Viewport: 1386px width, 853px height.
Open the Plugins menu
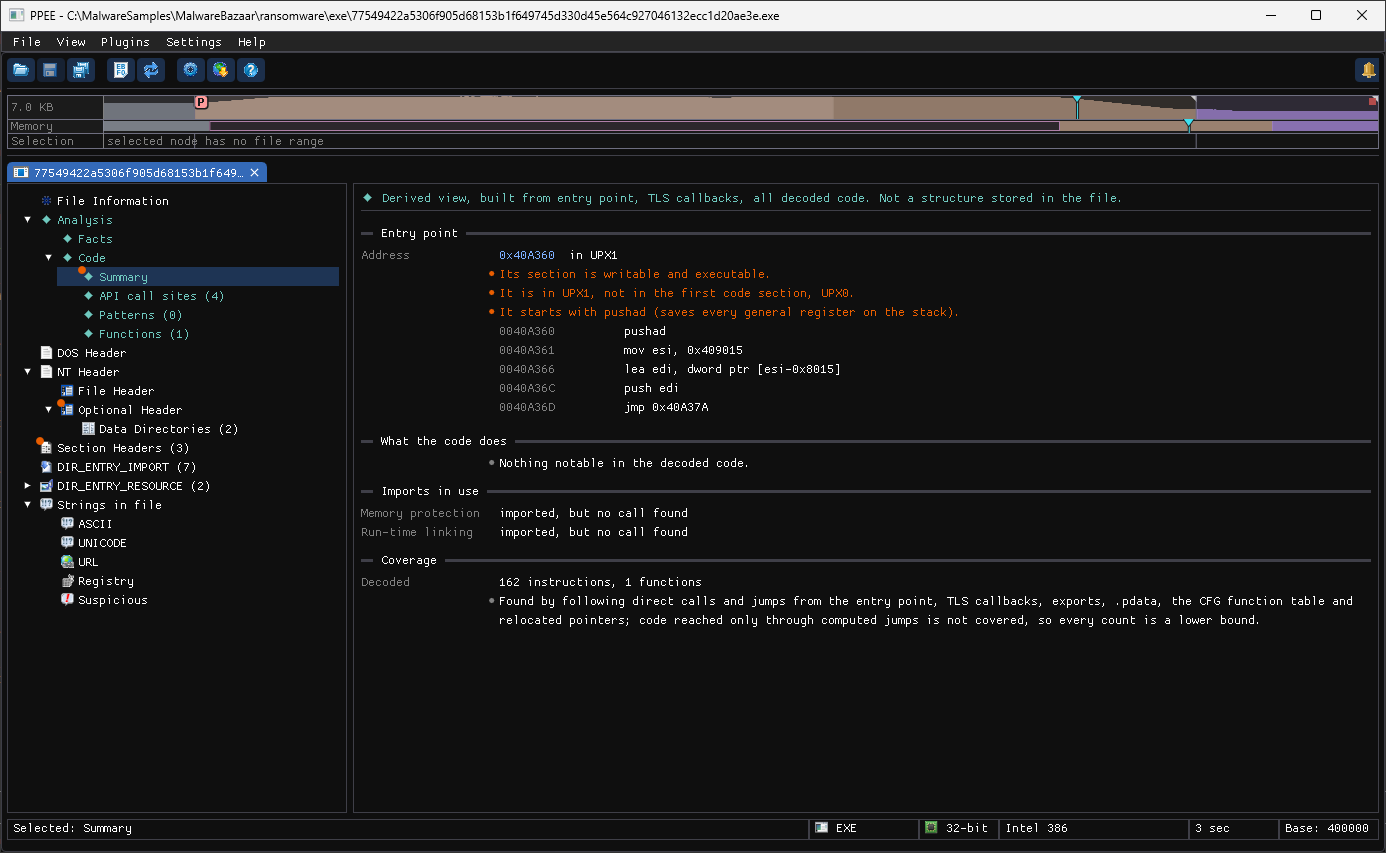coord(125,42)
